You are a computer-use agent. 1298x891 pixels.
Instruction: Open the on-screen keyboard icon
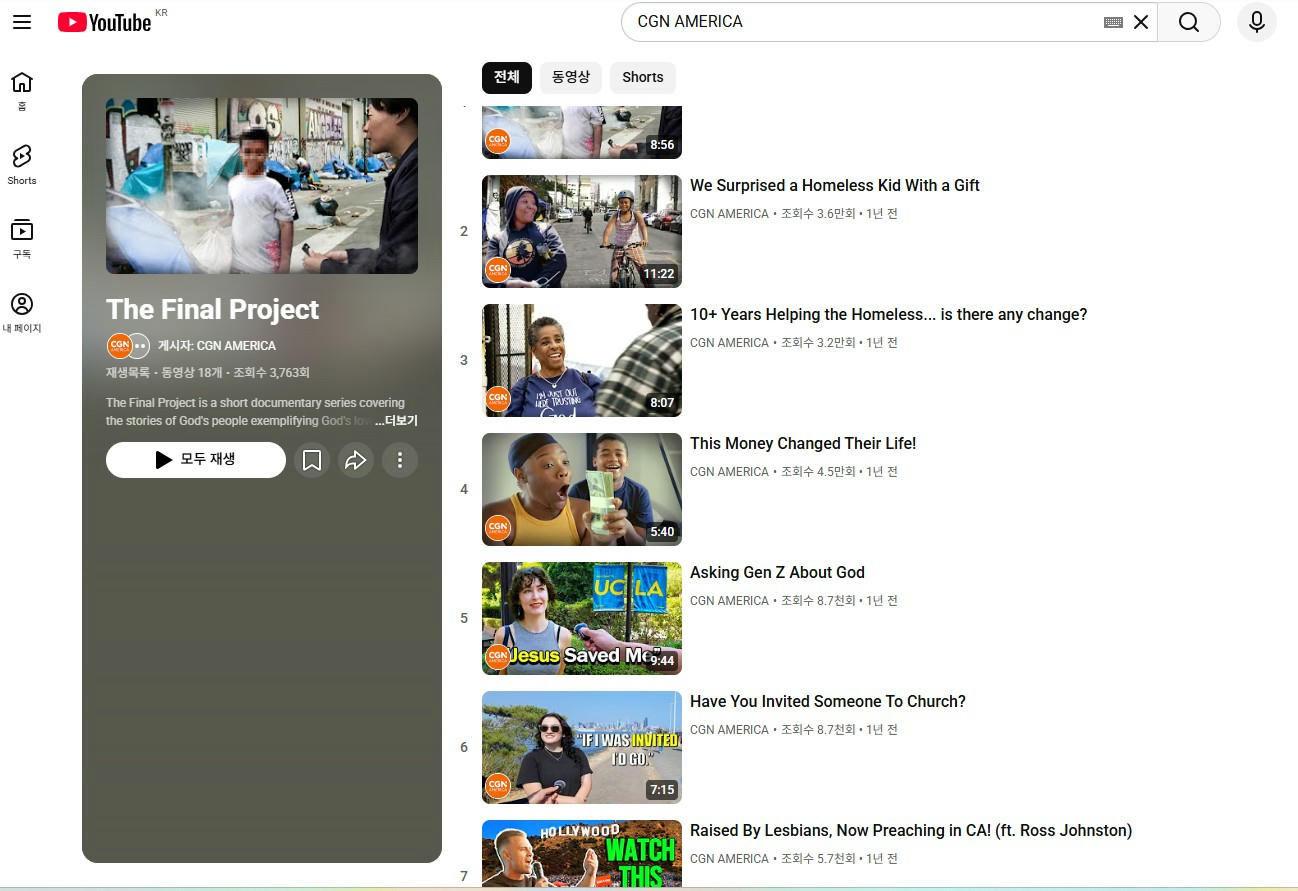[1112, 22]
